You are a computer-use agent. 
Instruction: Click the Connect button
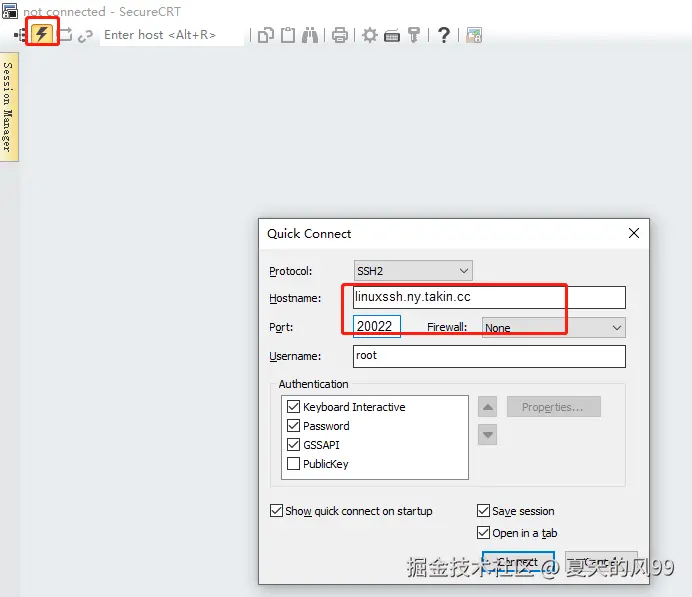pos(518,562)
